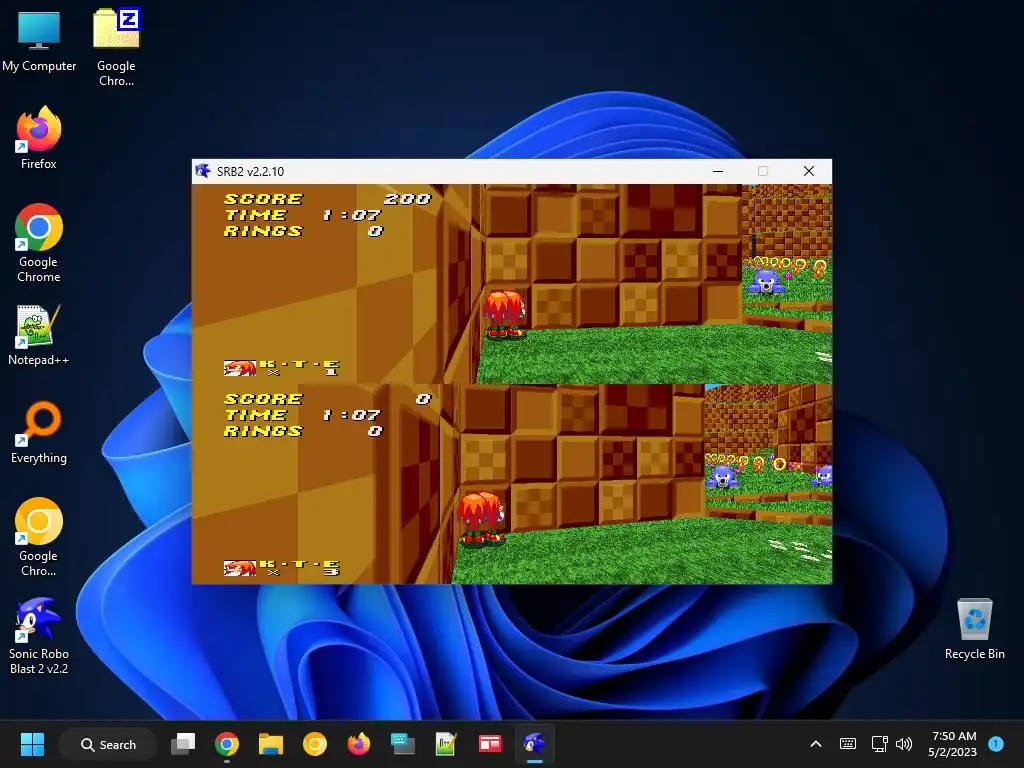Click the SRB2 window title bar icon

(203, 171)
